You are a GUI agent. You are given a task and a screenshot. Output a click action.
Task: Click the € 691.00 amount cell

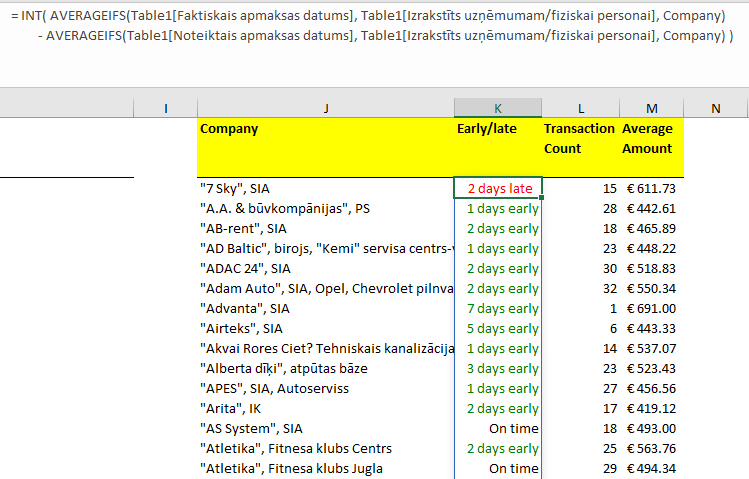pyautogui.click(x=652, y=309)
